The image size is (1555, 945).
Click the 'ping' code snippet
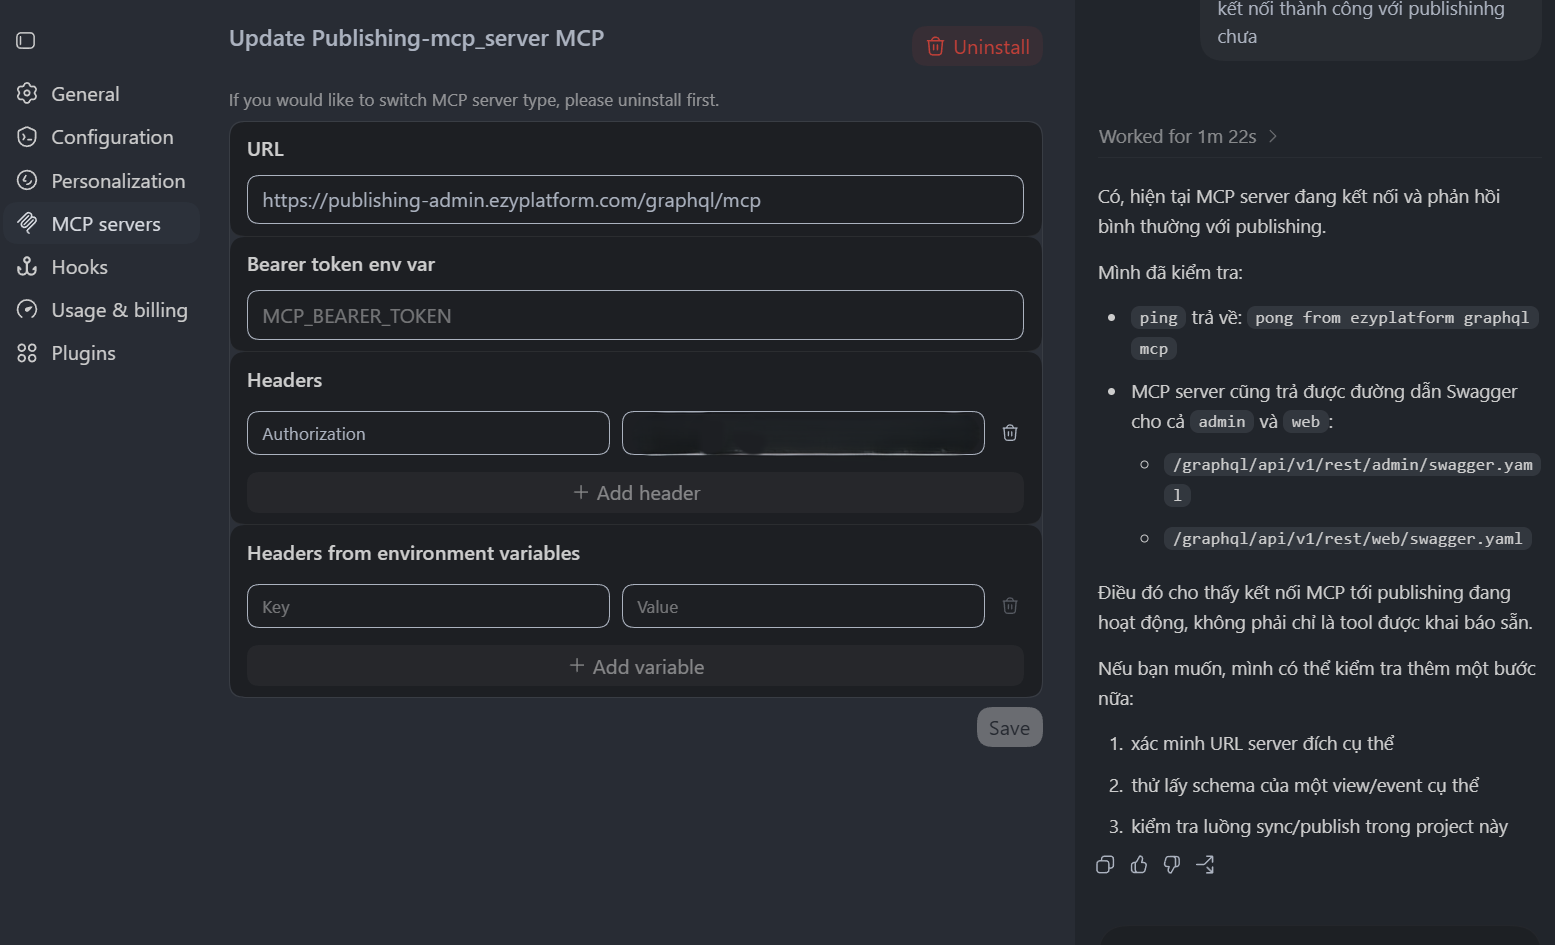1158,318
